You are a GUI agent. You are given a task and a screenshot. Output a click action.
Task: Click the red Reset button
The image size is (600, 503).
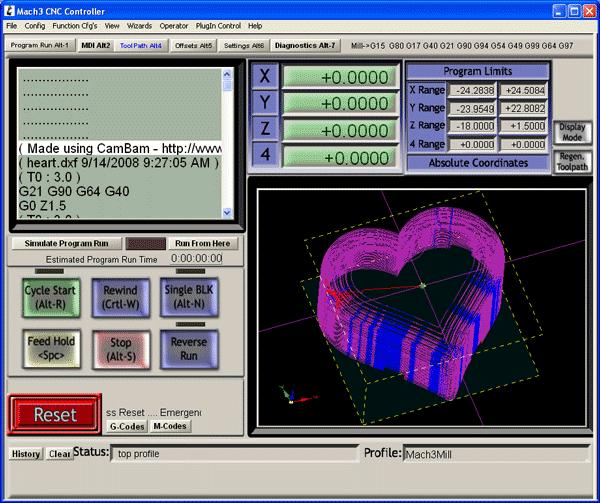[x=55, y=415]
